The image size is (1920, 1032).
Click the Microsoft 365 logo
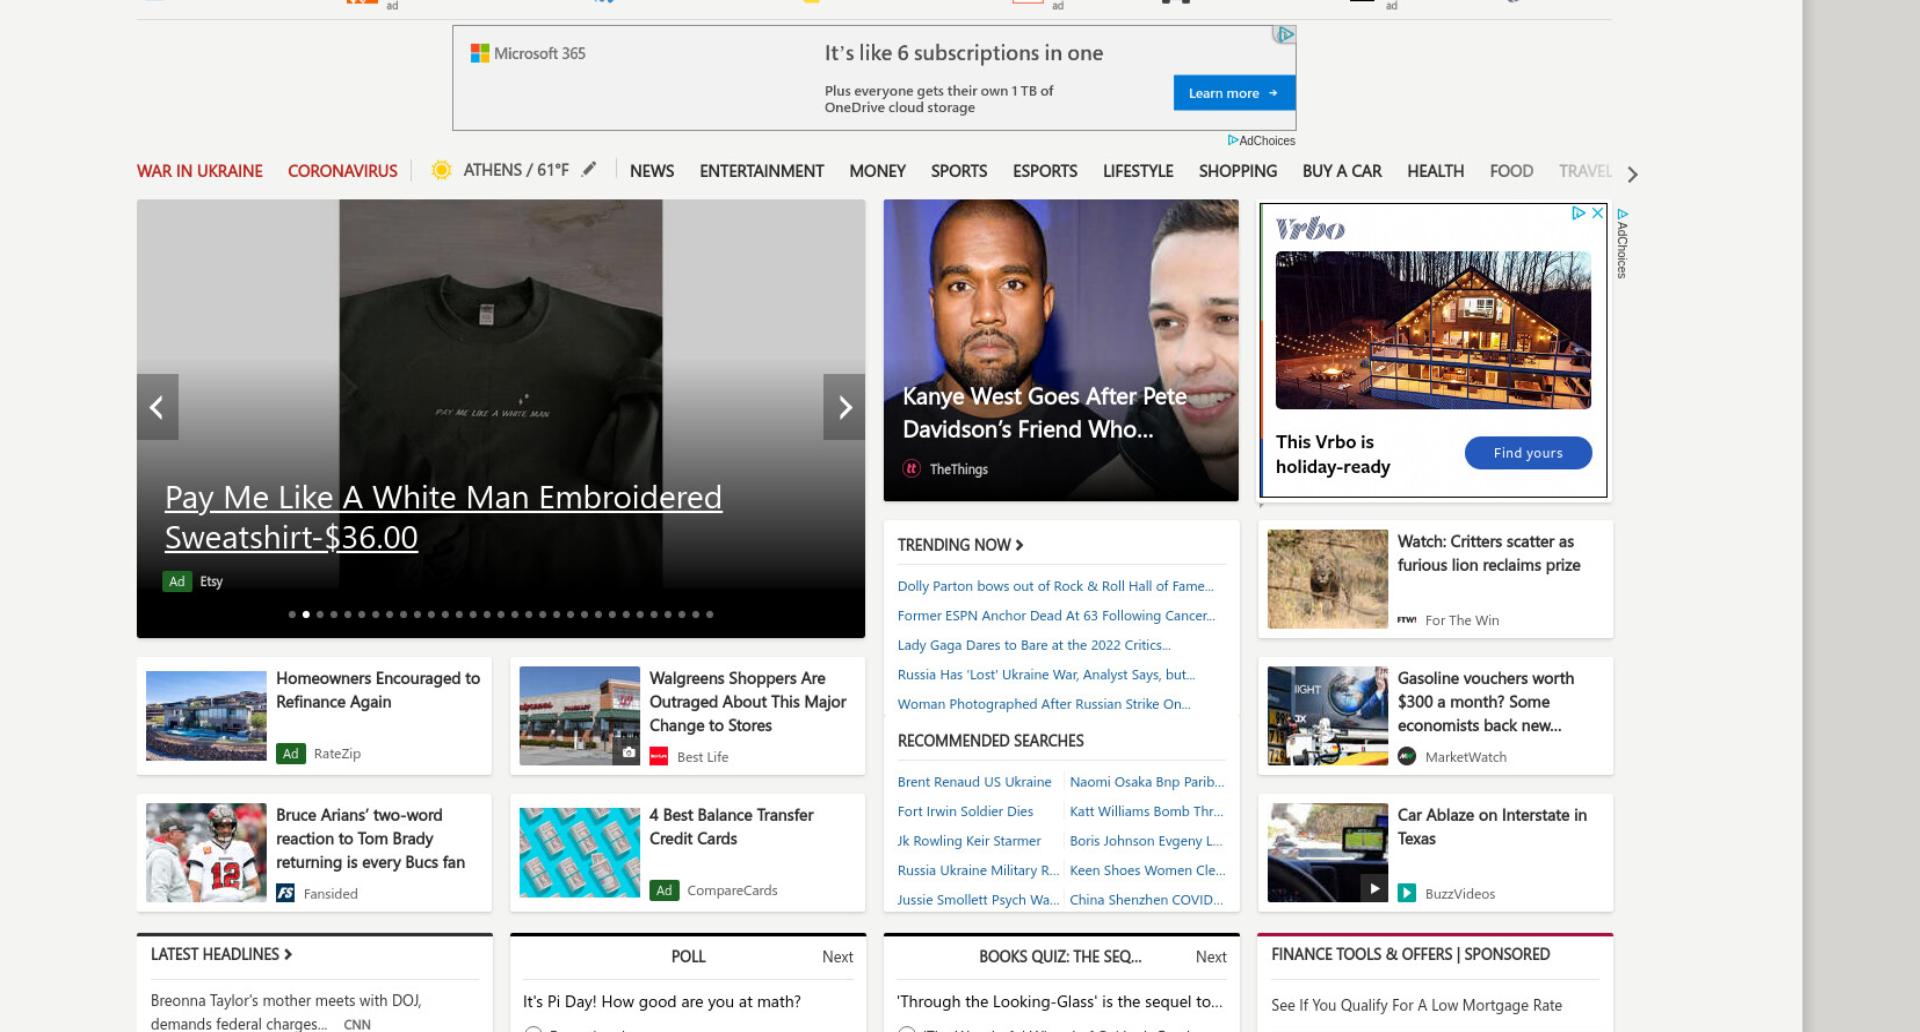tap(528, 53)
